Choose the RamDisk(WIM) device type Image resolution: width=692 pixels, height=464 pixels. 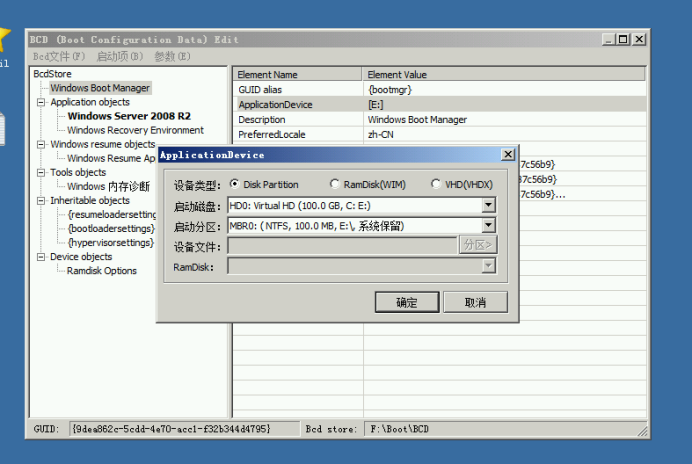pos(335,184)
